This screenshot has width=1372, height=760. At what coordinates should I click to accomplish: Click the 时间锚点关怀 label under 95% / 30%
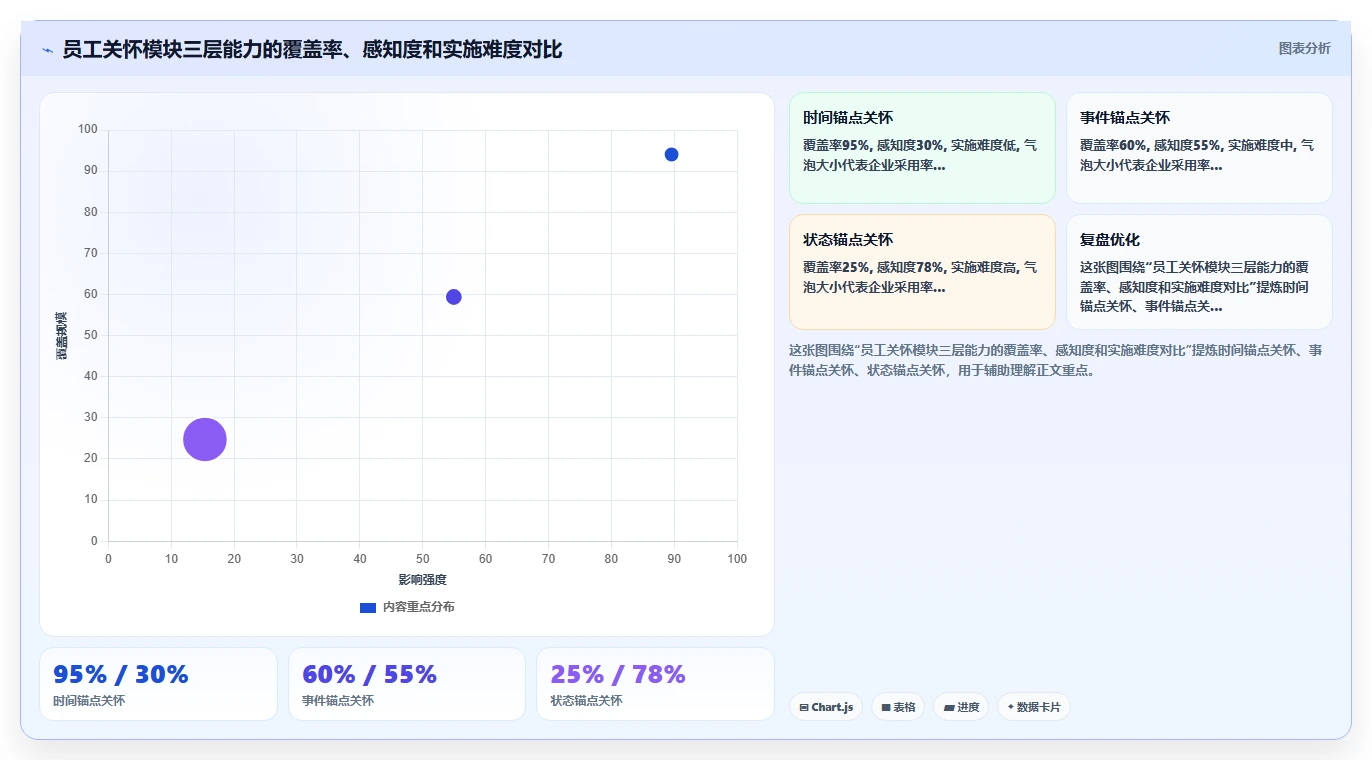(89, 701)
